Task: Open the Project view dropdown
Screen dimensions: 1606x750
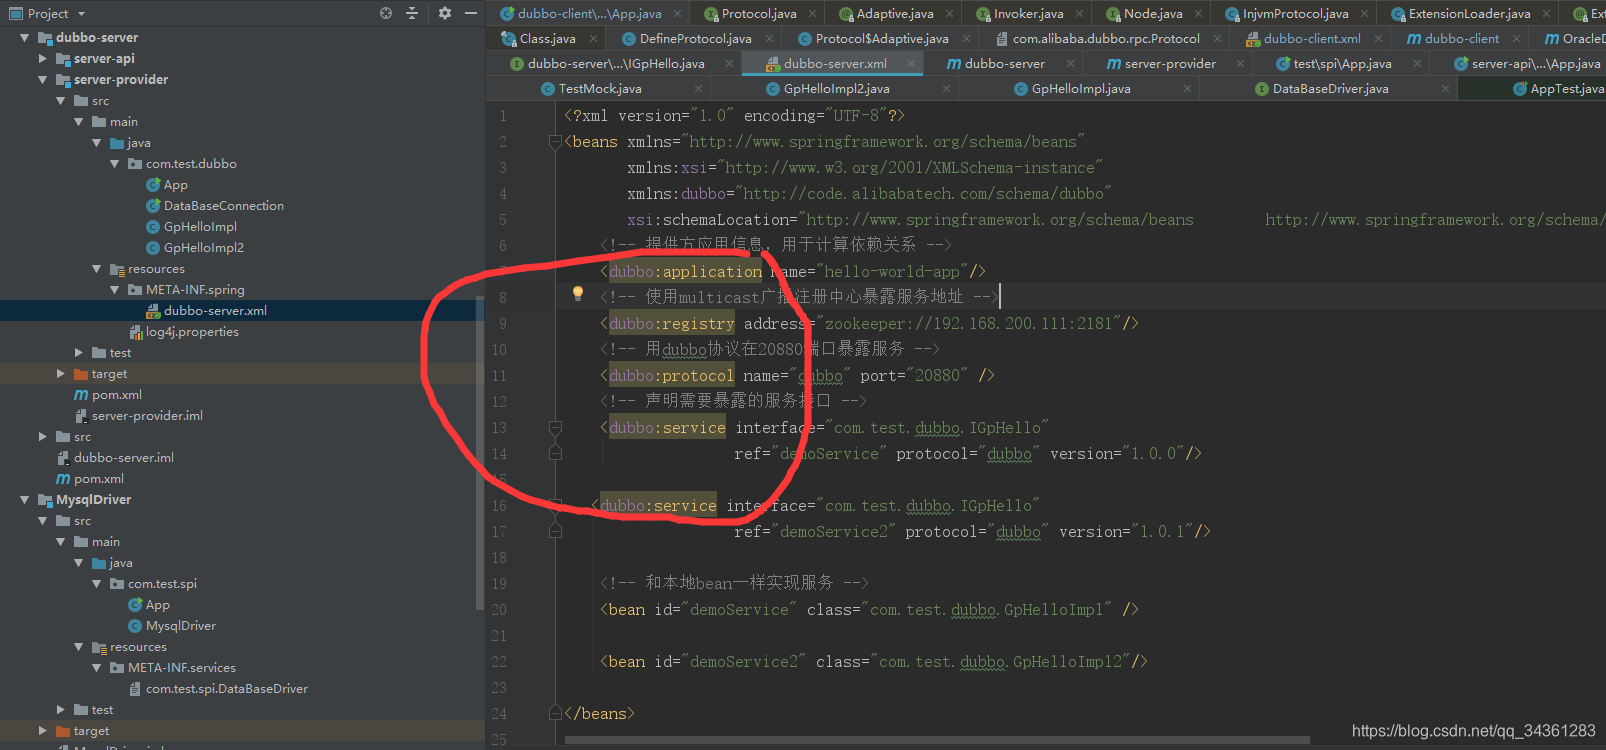Action: pos(81,14)
